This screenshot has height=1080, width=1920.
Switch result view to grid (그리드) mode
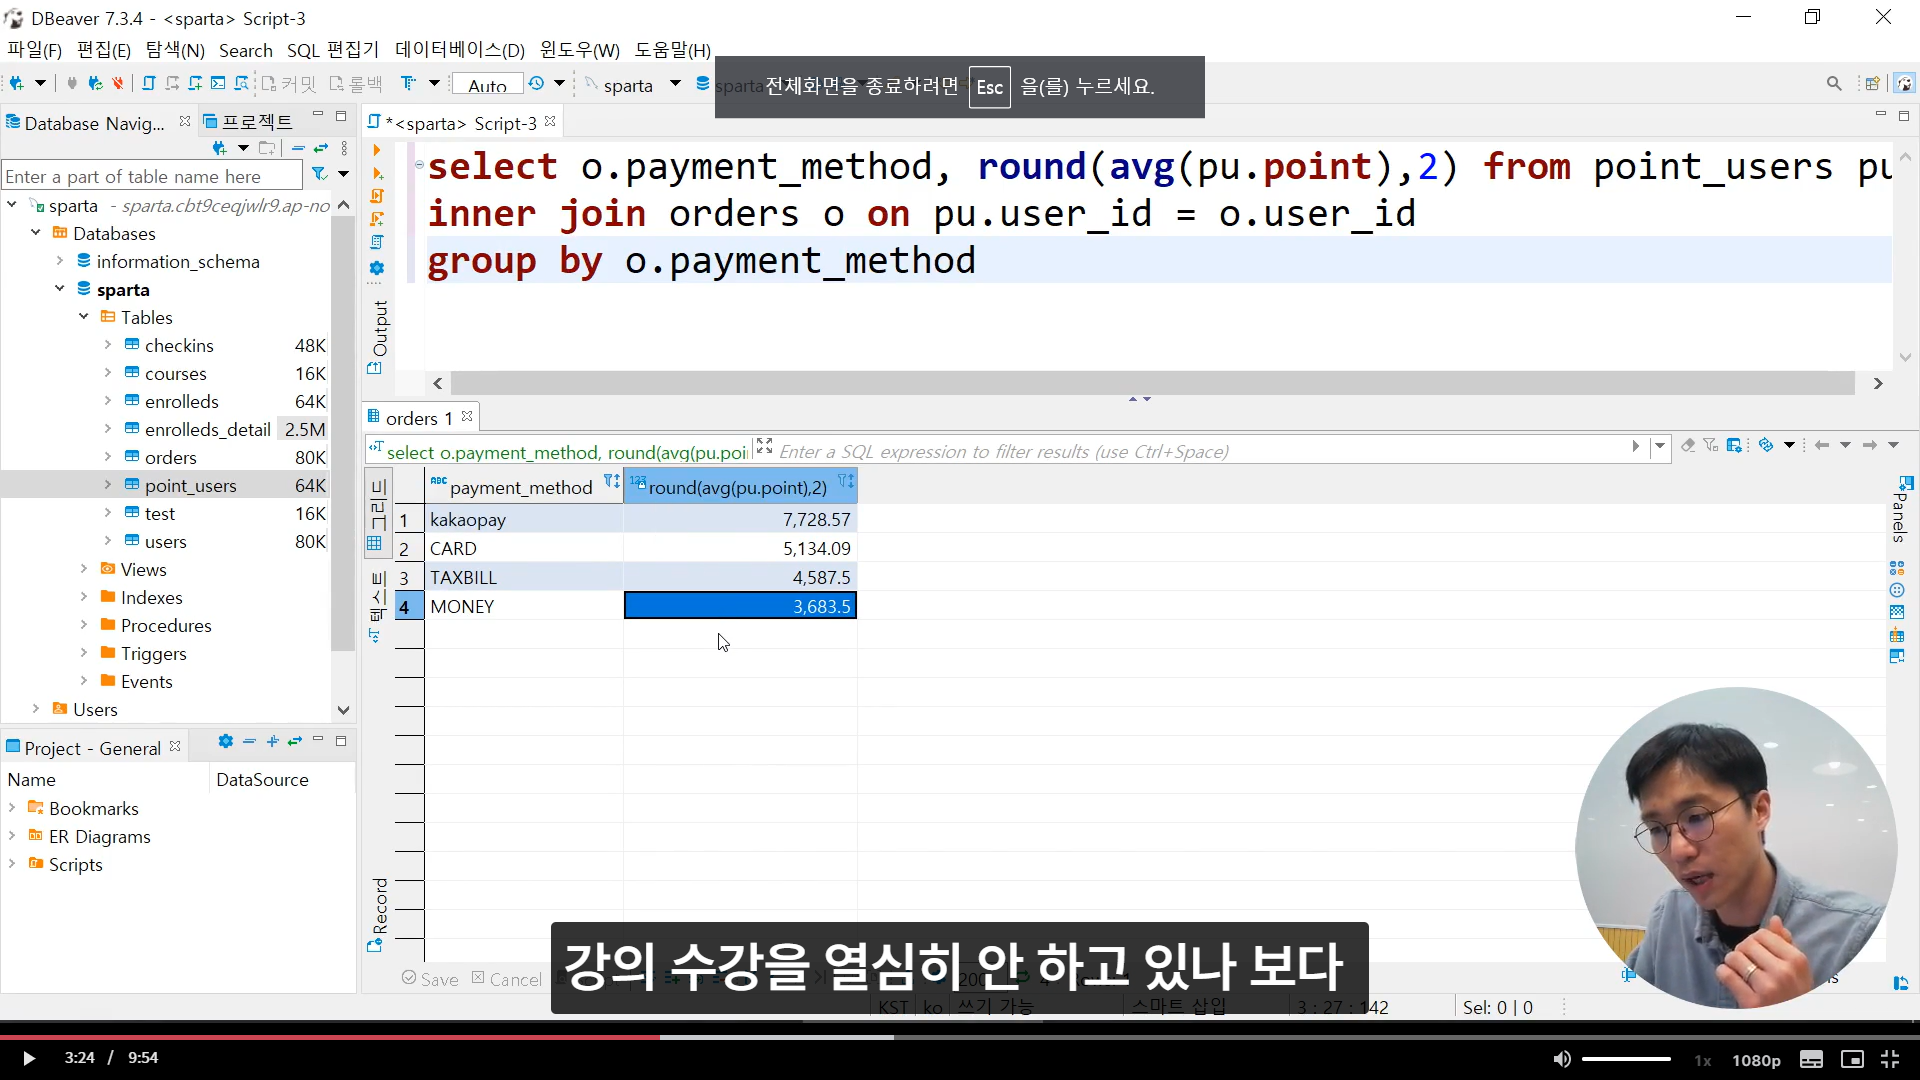(x=378, y=512)
